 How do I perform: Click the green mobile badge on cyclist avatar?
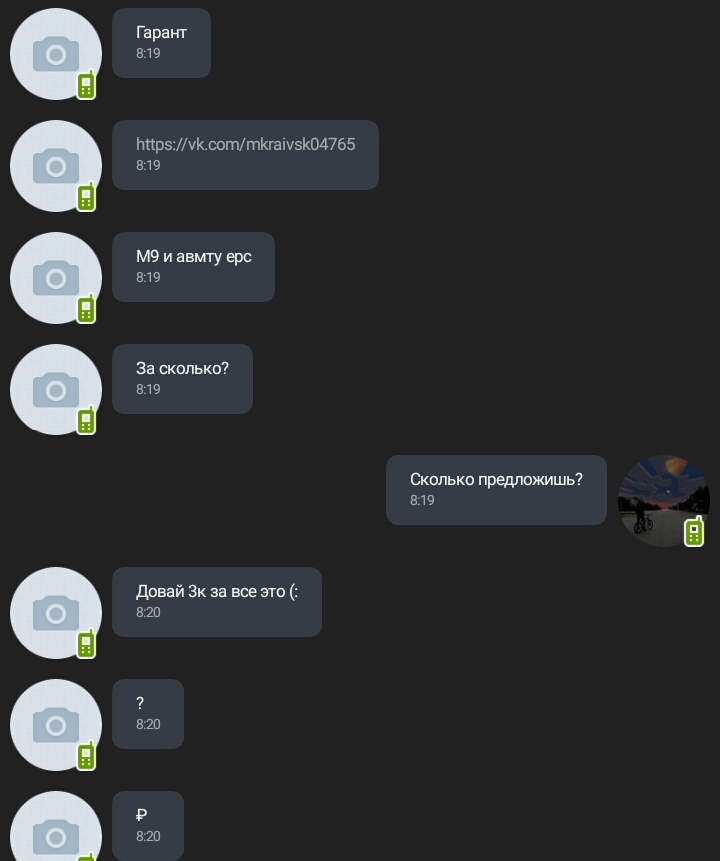click(694, 531)
